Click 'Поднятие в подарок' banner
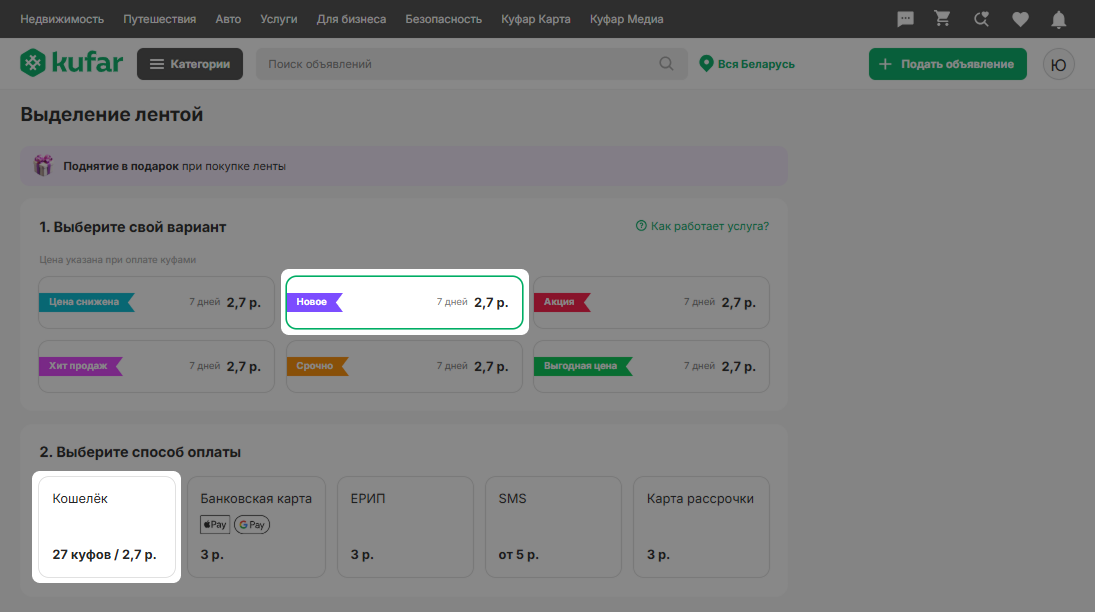This screenshot has height=612, width=1095. pos(404,166)
